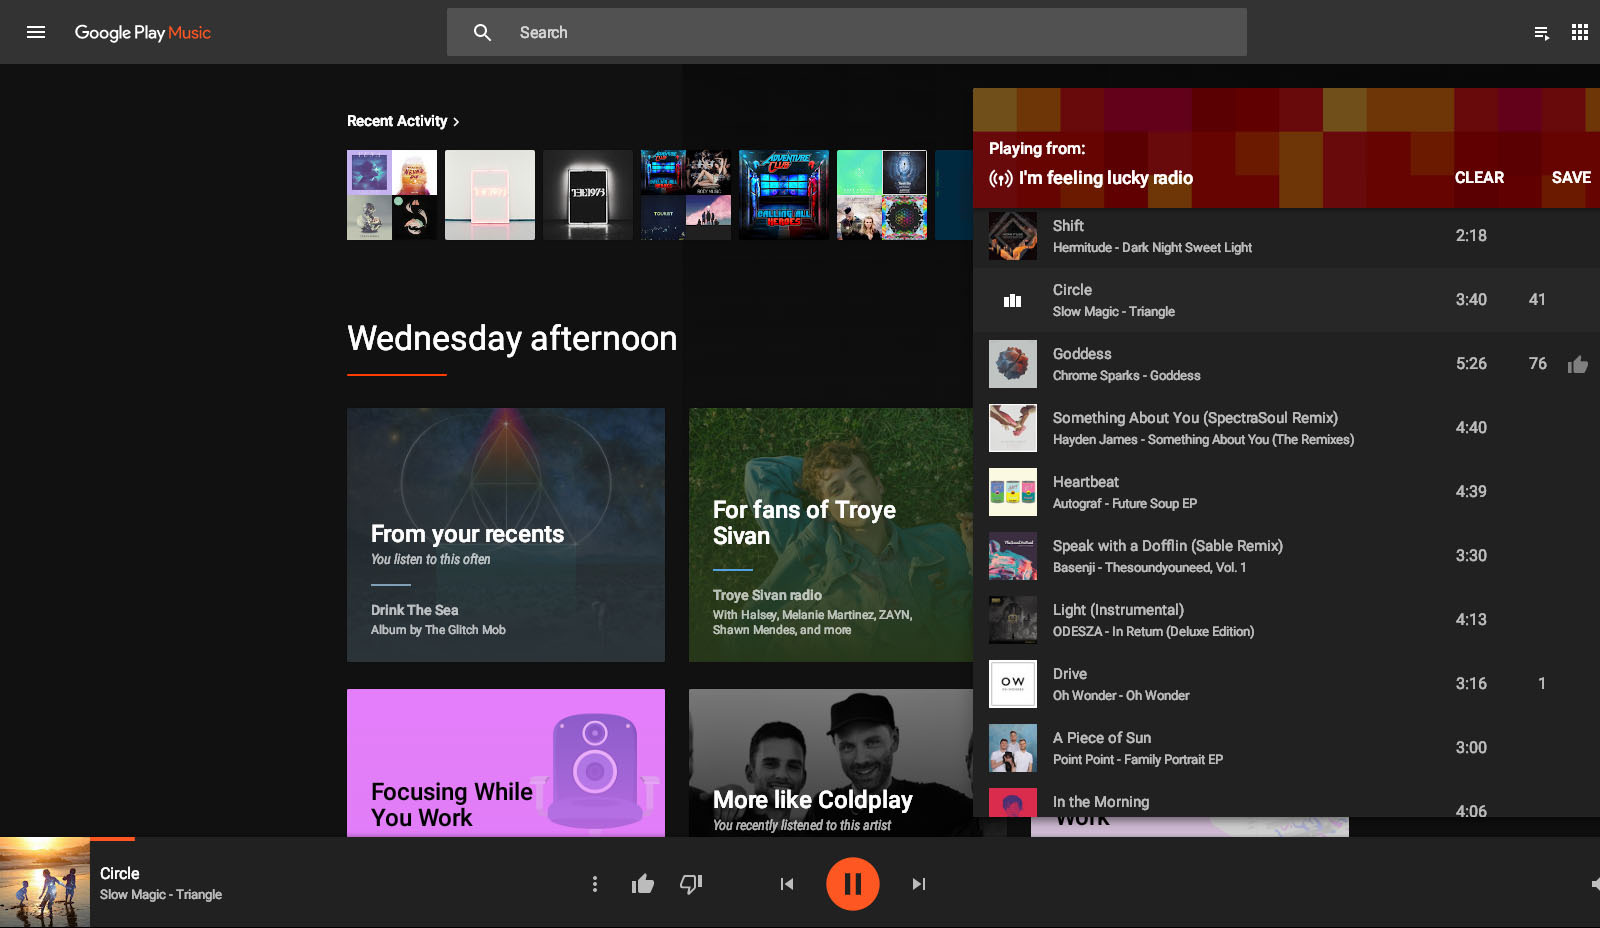Image resolution: width=1600 pixels, height=928 pixels.
Task: Open the hamburger navigation menu
Action: click(36, 32)
